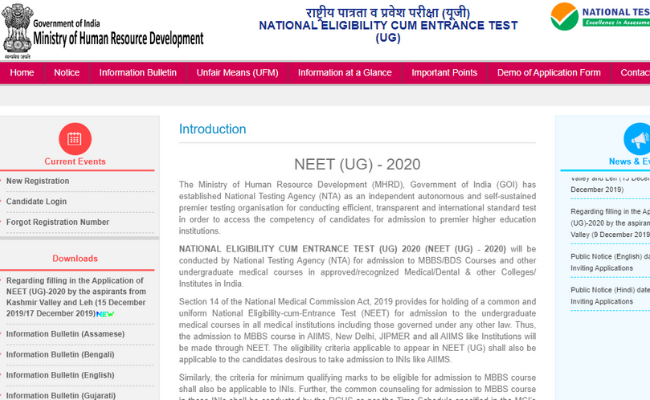Select Important Points in the navbar

[x=444, y=73]
